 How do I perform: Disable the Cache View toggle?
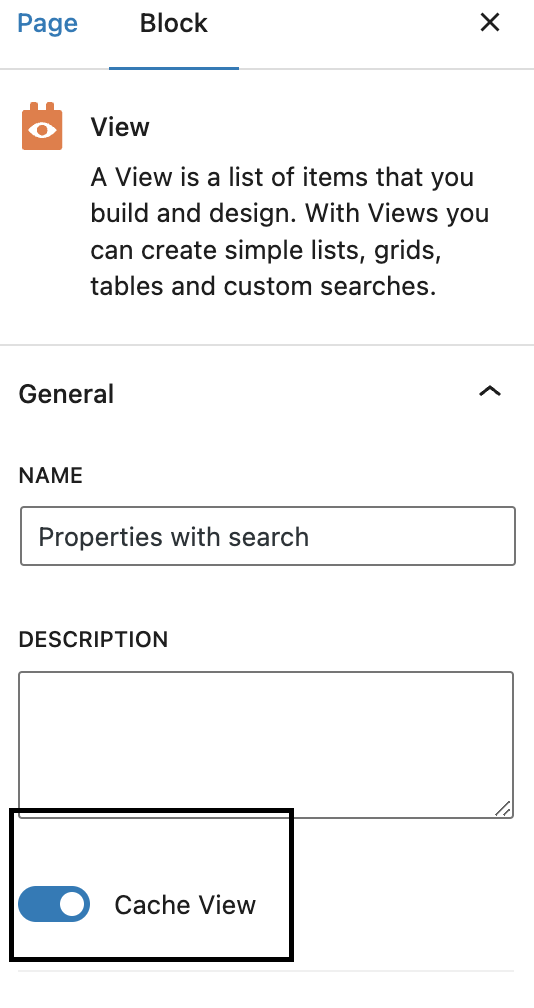pos(54,904)
